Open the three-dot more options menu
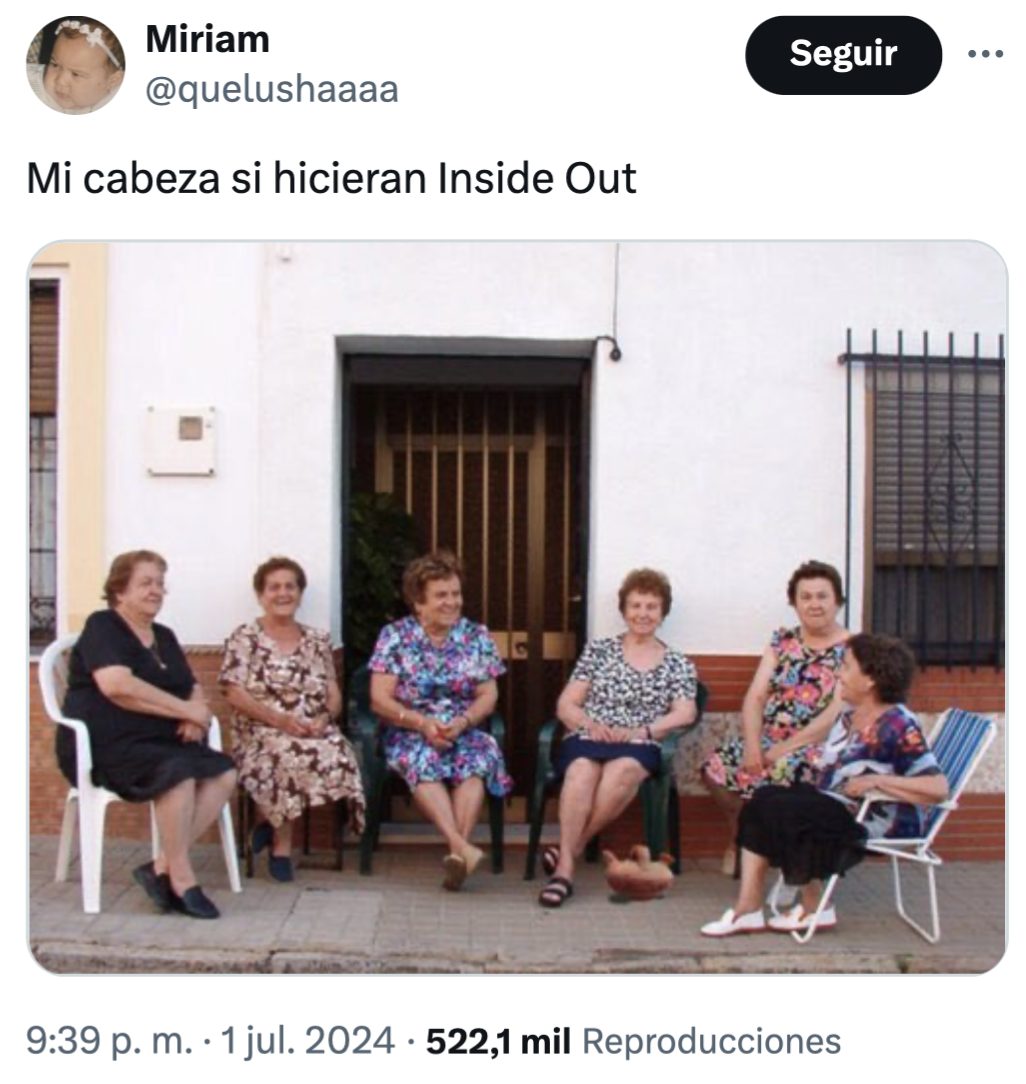 (x=985, y=53)
